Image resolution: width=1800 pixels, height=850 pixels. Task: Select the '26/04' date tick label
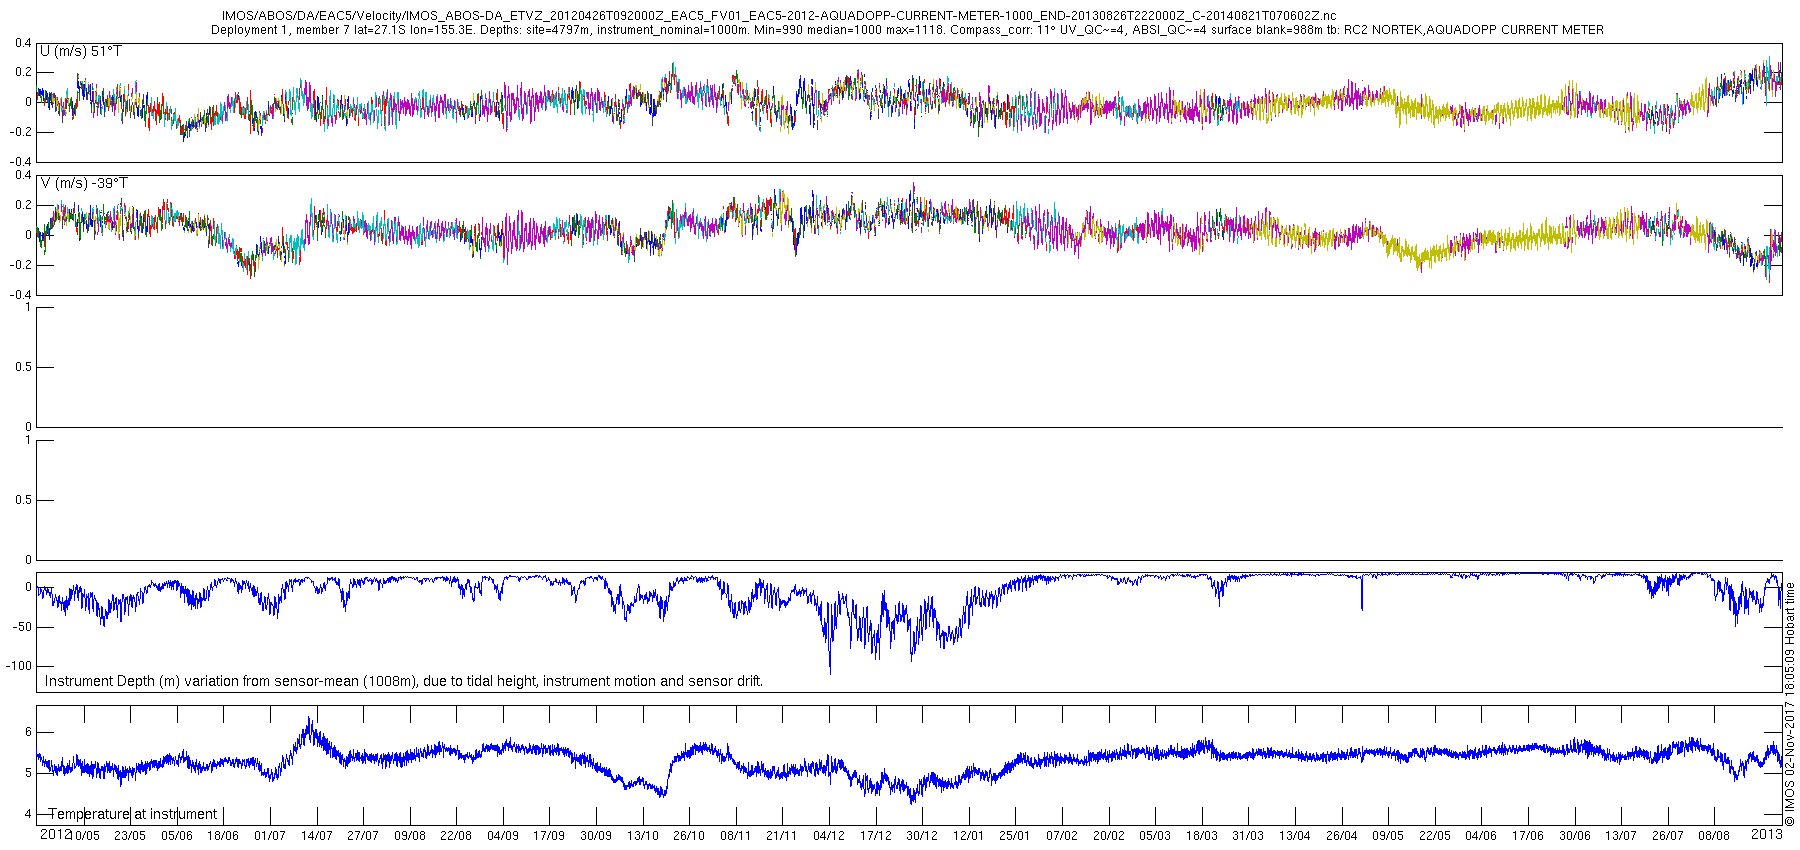click(x=1342, y=836)
